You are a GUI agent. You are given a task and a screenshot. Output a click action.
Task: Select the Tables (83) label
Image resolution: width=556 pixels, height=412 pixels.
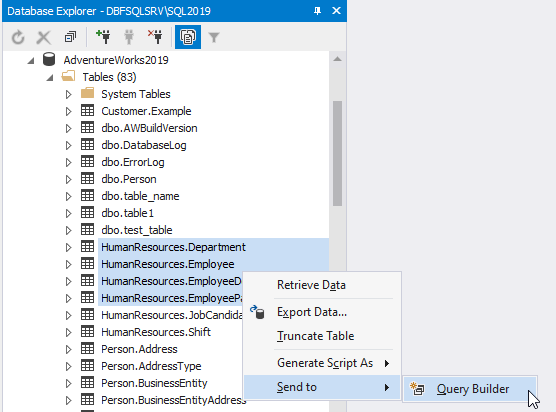pyautogui.click(x=109, y=77)
